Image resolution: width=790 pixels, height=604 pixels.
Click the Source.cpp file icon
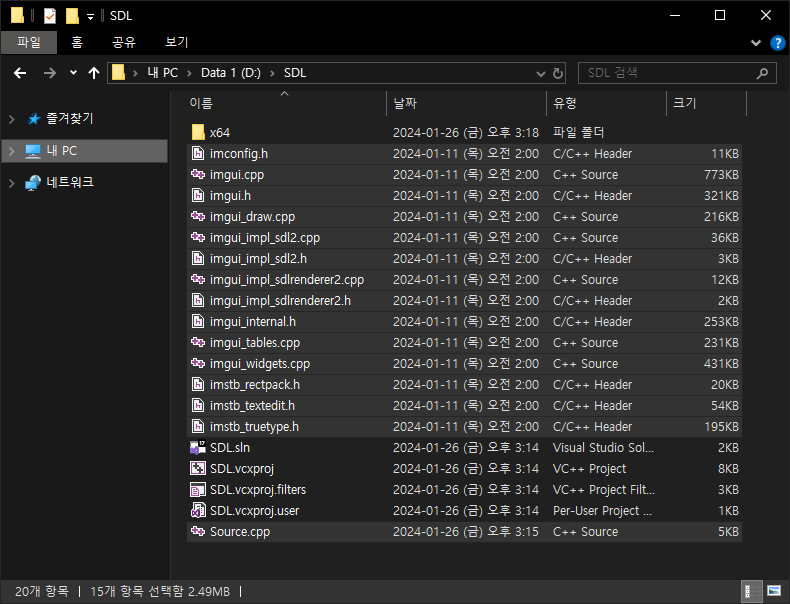198,531
